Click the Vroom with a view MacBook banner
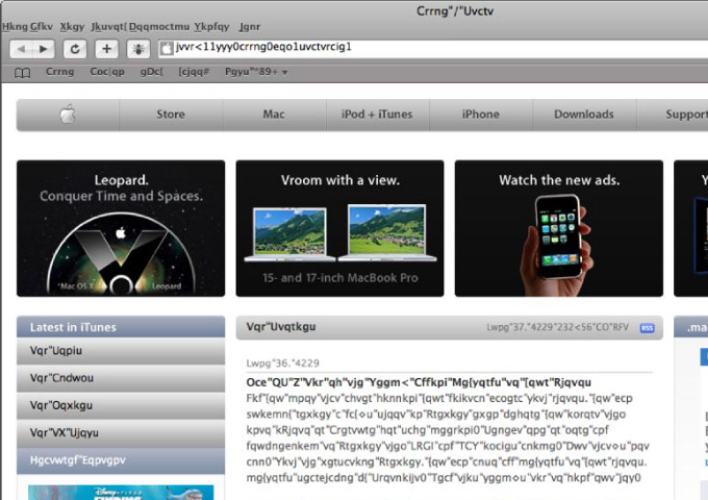The height and width of the screenshot is (500, 708). click(x=340, y=229)
